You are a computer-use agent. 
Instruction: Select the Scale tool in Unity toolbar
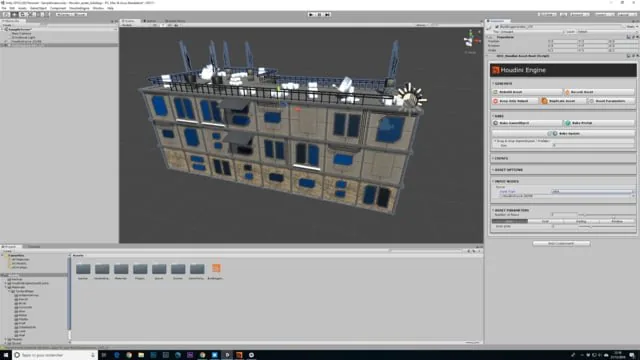[32, 14]
